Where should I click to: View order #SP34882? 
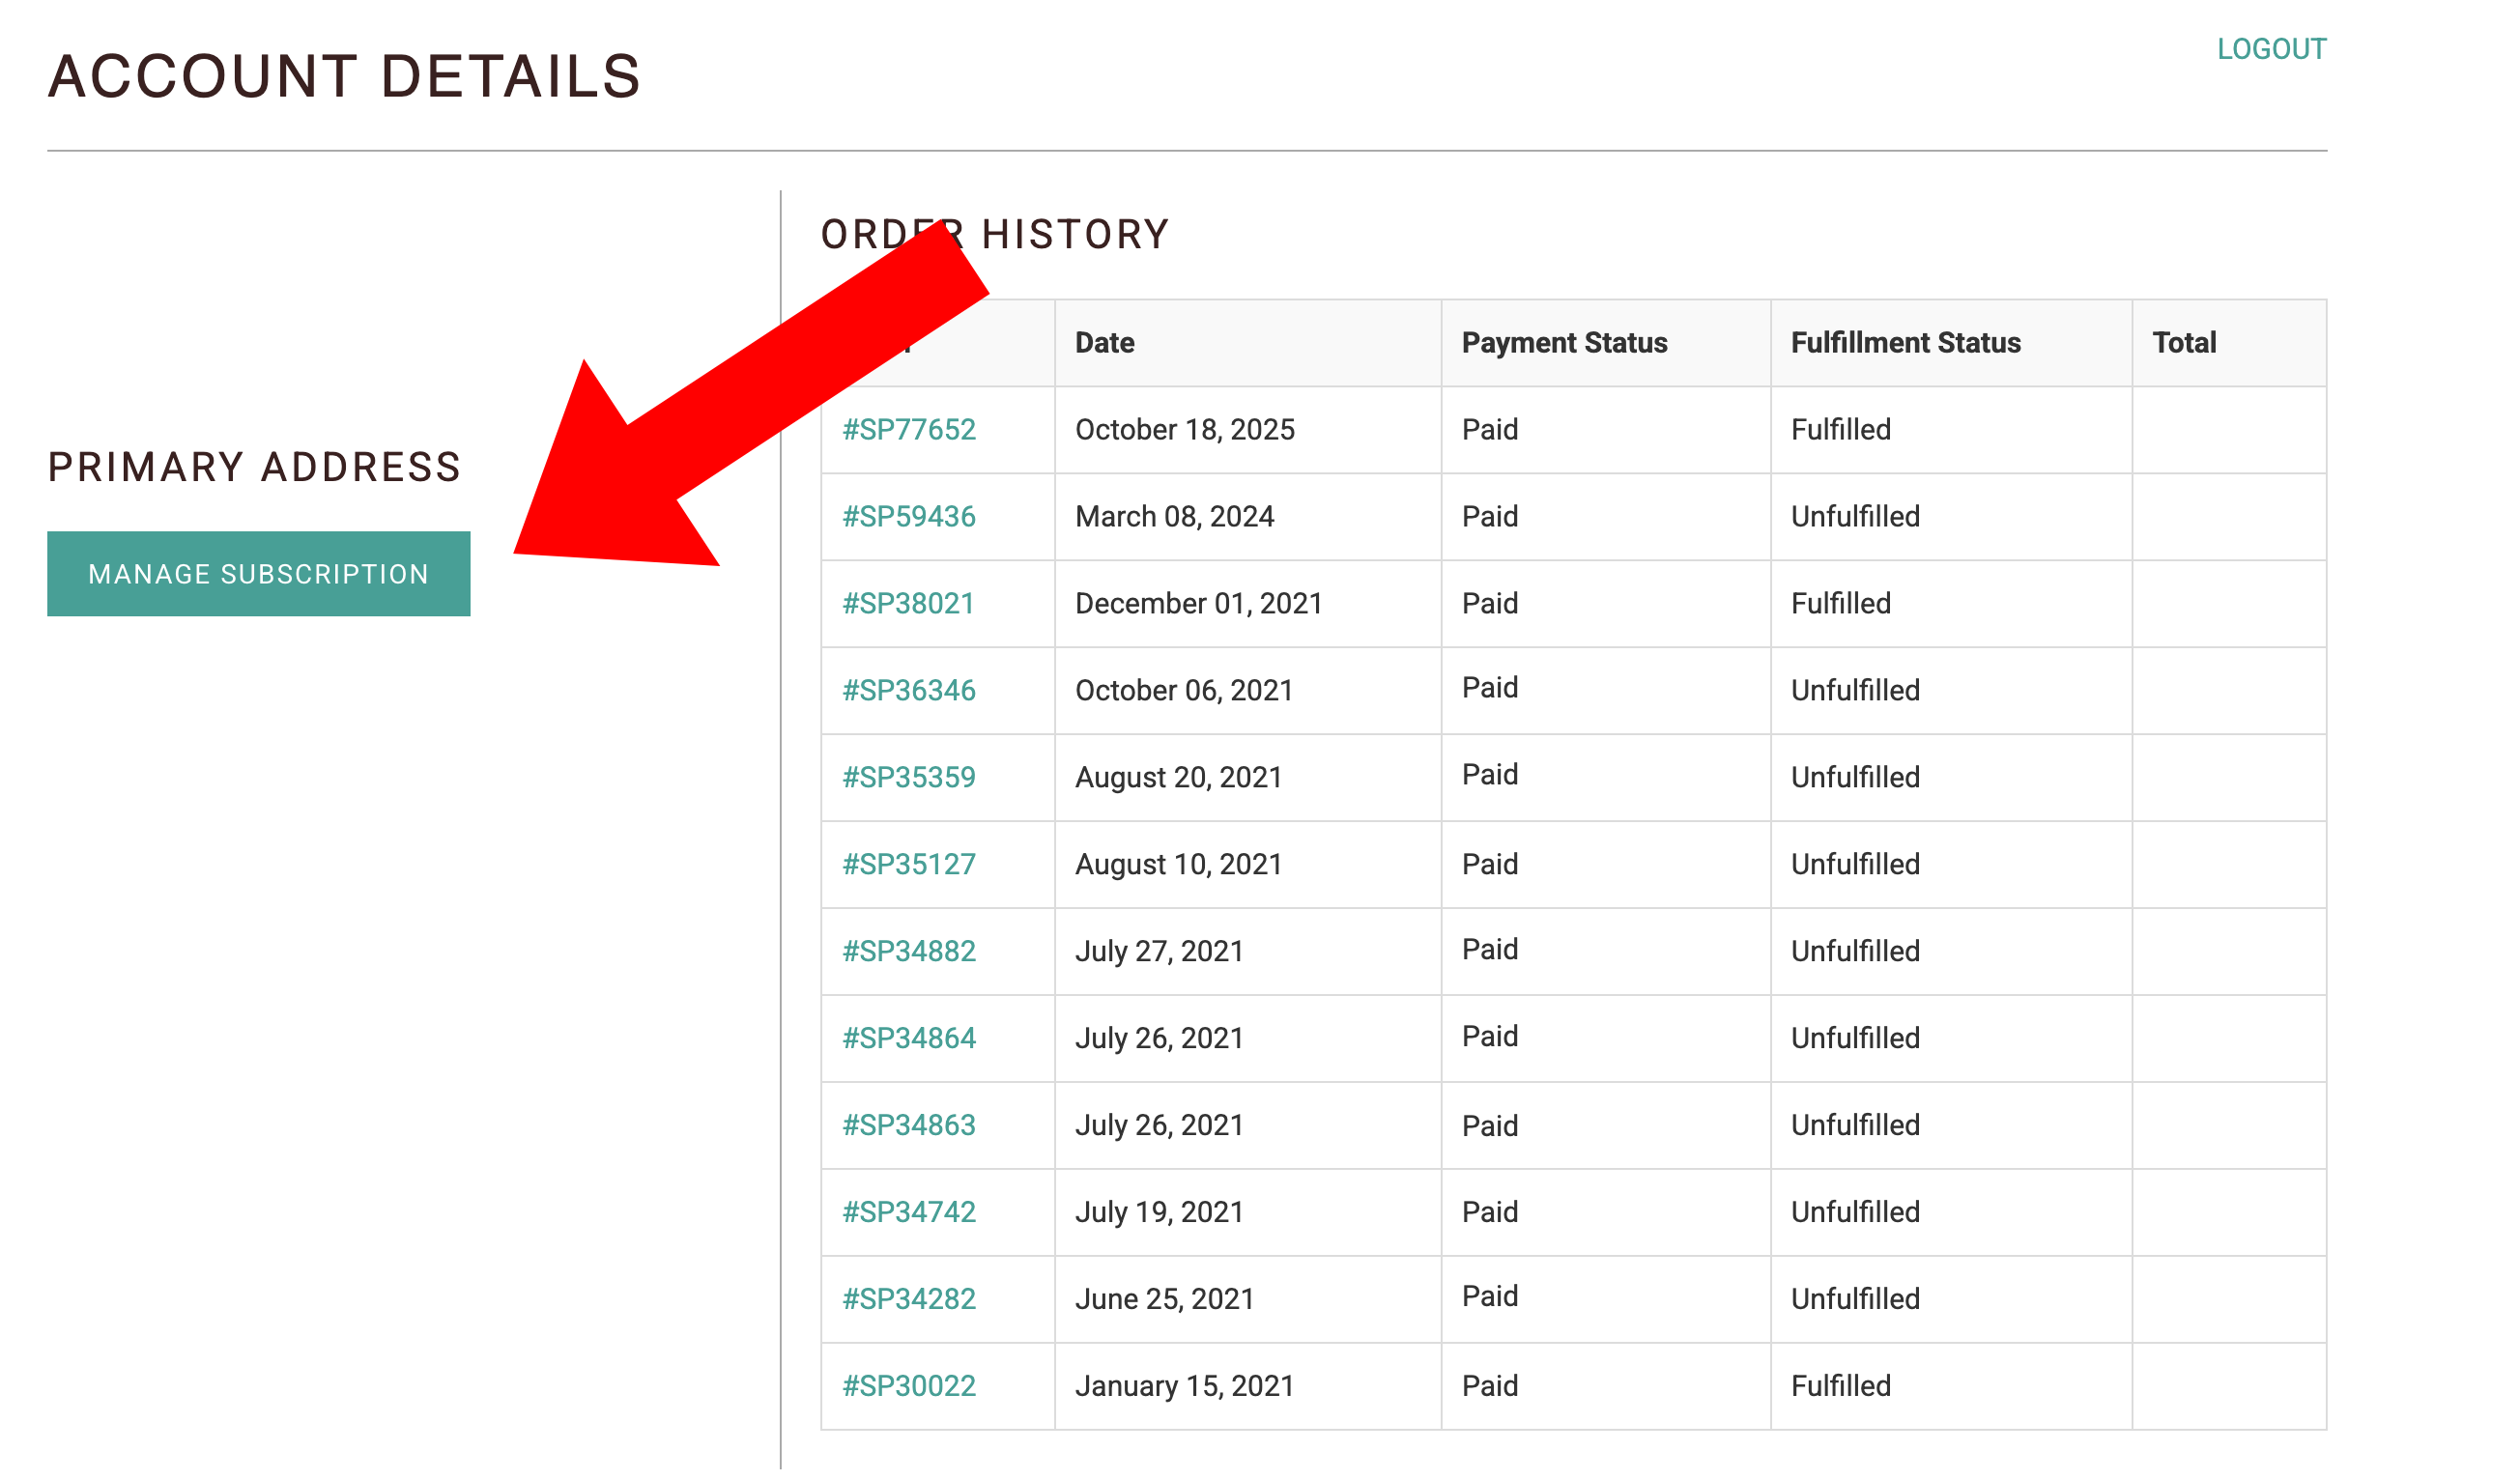pyautogui.click(x=908, y=952)
